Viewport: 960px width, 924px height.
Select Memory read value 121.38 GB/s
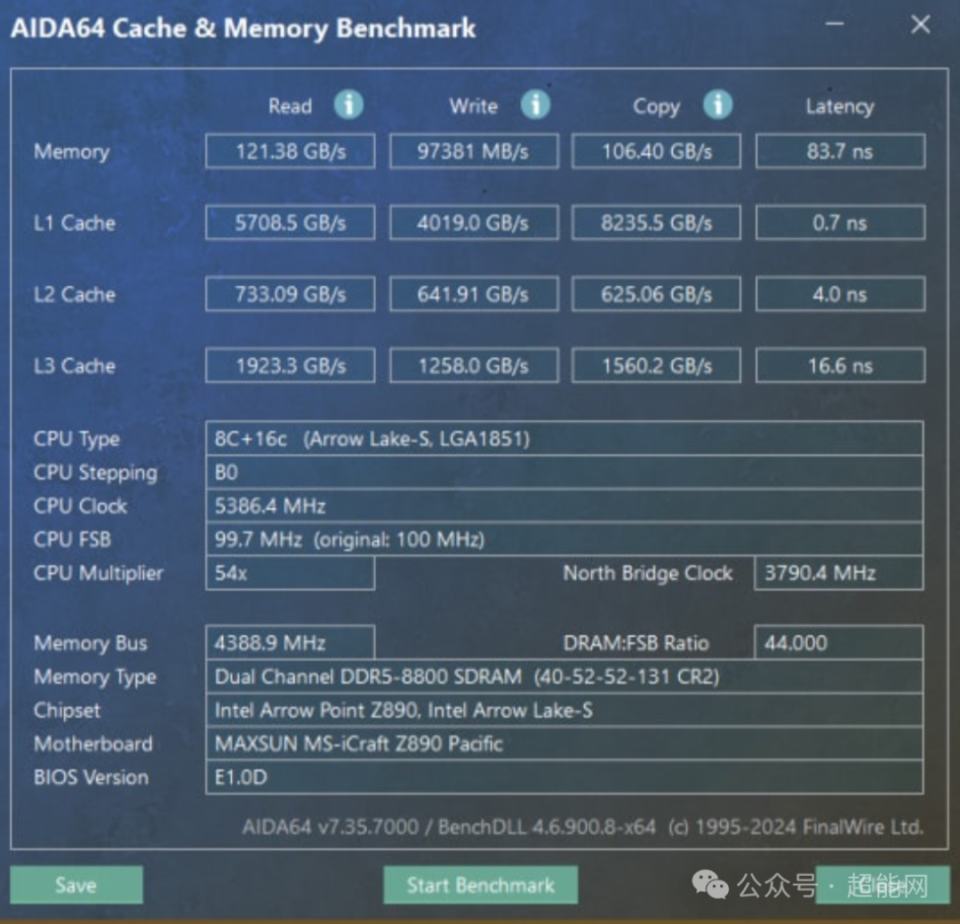(290, 151)
